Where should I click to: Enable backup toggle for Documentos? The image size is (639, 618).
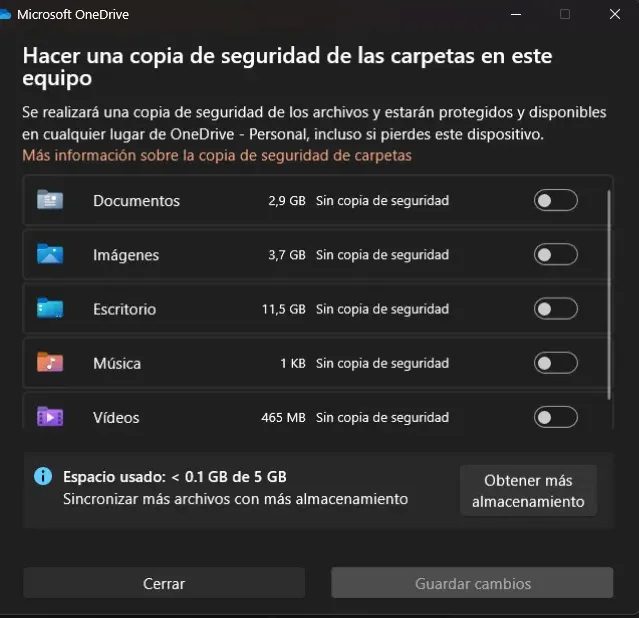click(x=555, y=200)
